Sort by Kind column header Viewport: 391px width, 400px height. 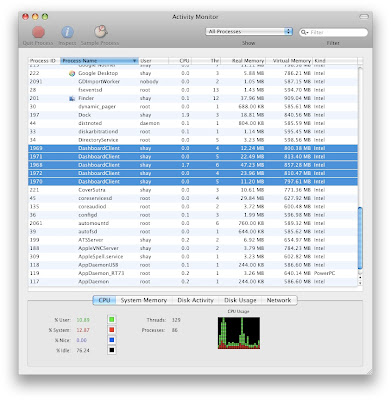click(335, 61)
